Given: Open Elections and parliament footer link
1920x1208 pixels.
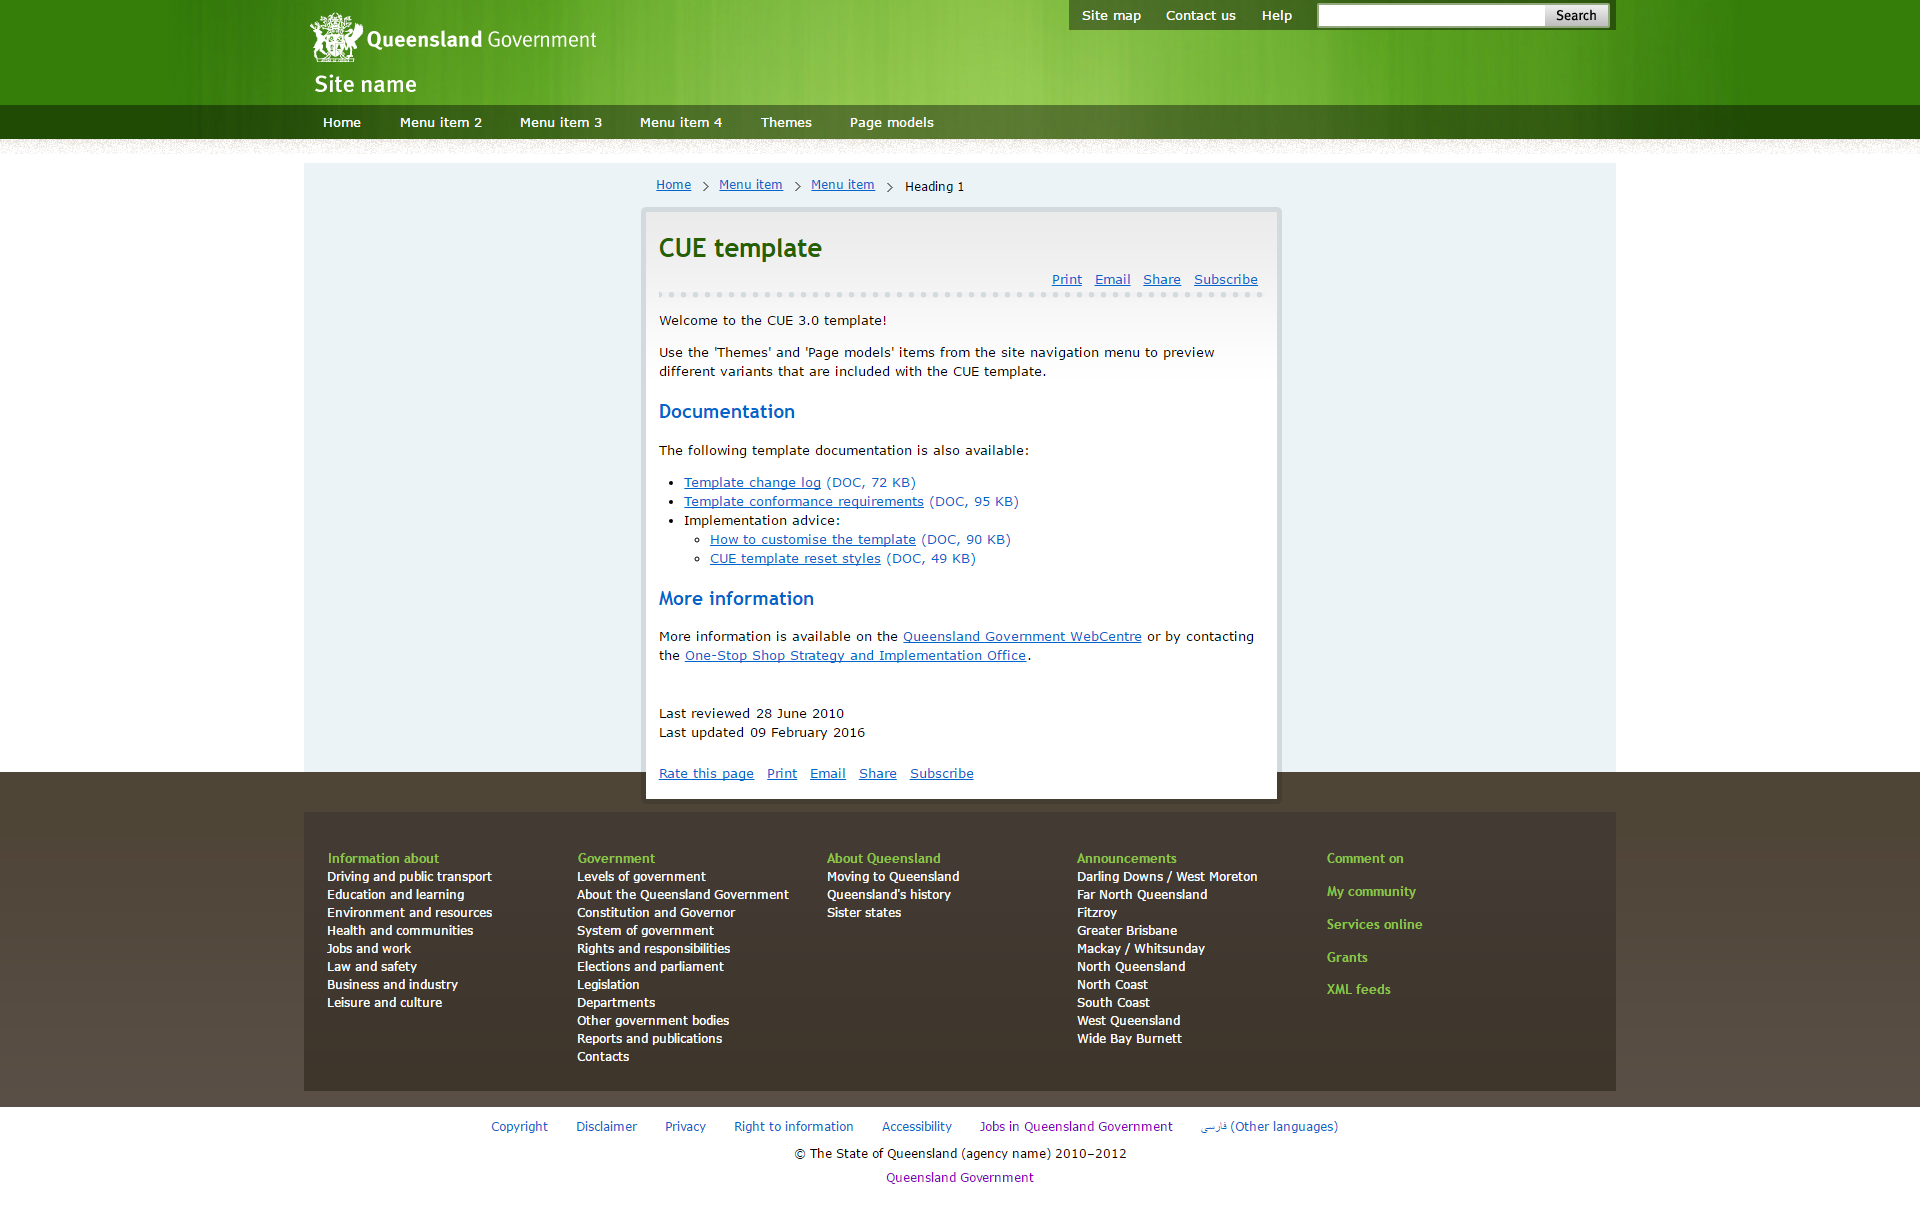Looking at the screenshot, I should click(650, 967).
